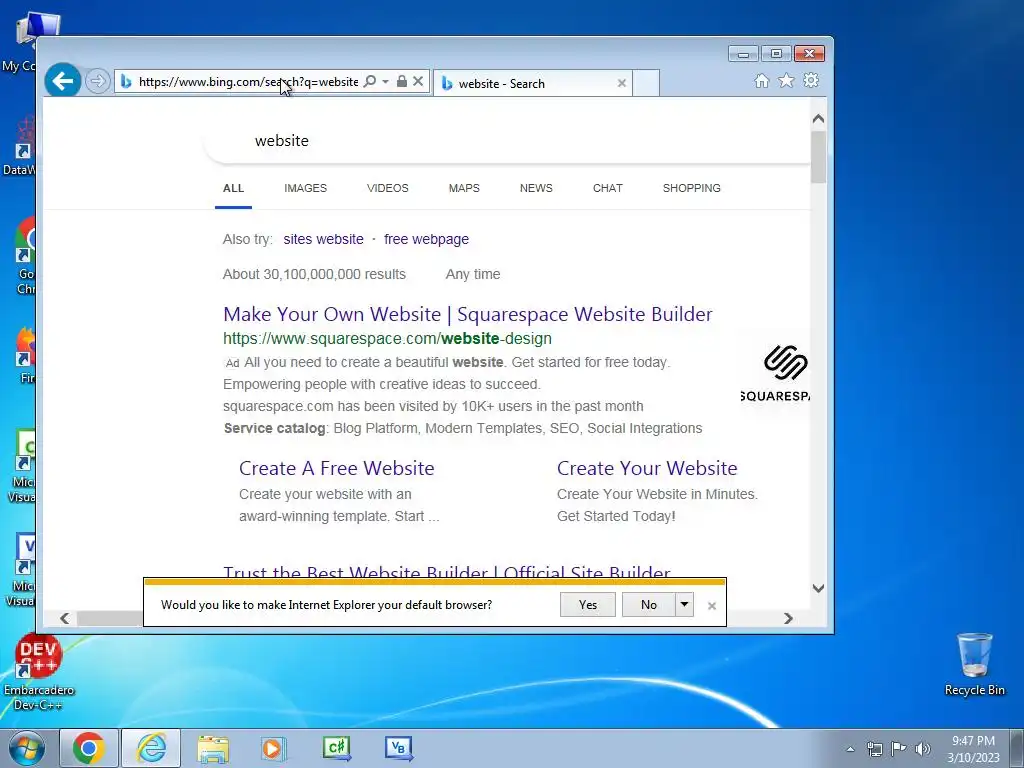Open the address bar autocomplete dropdown arrow
Viewport: 1024px width, 768px height.
tap(385, 82)
